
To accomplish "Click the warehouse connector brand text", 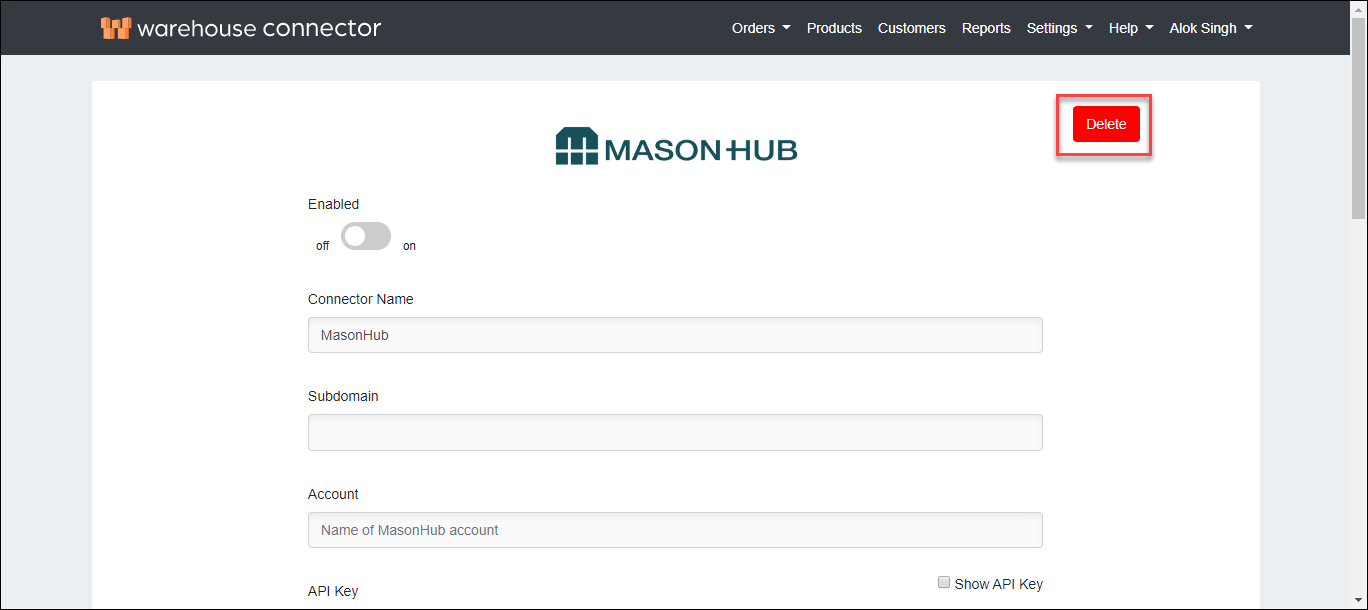I will 259,28.
